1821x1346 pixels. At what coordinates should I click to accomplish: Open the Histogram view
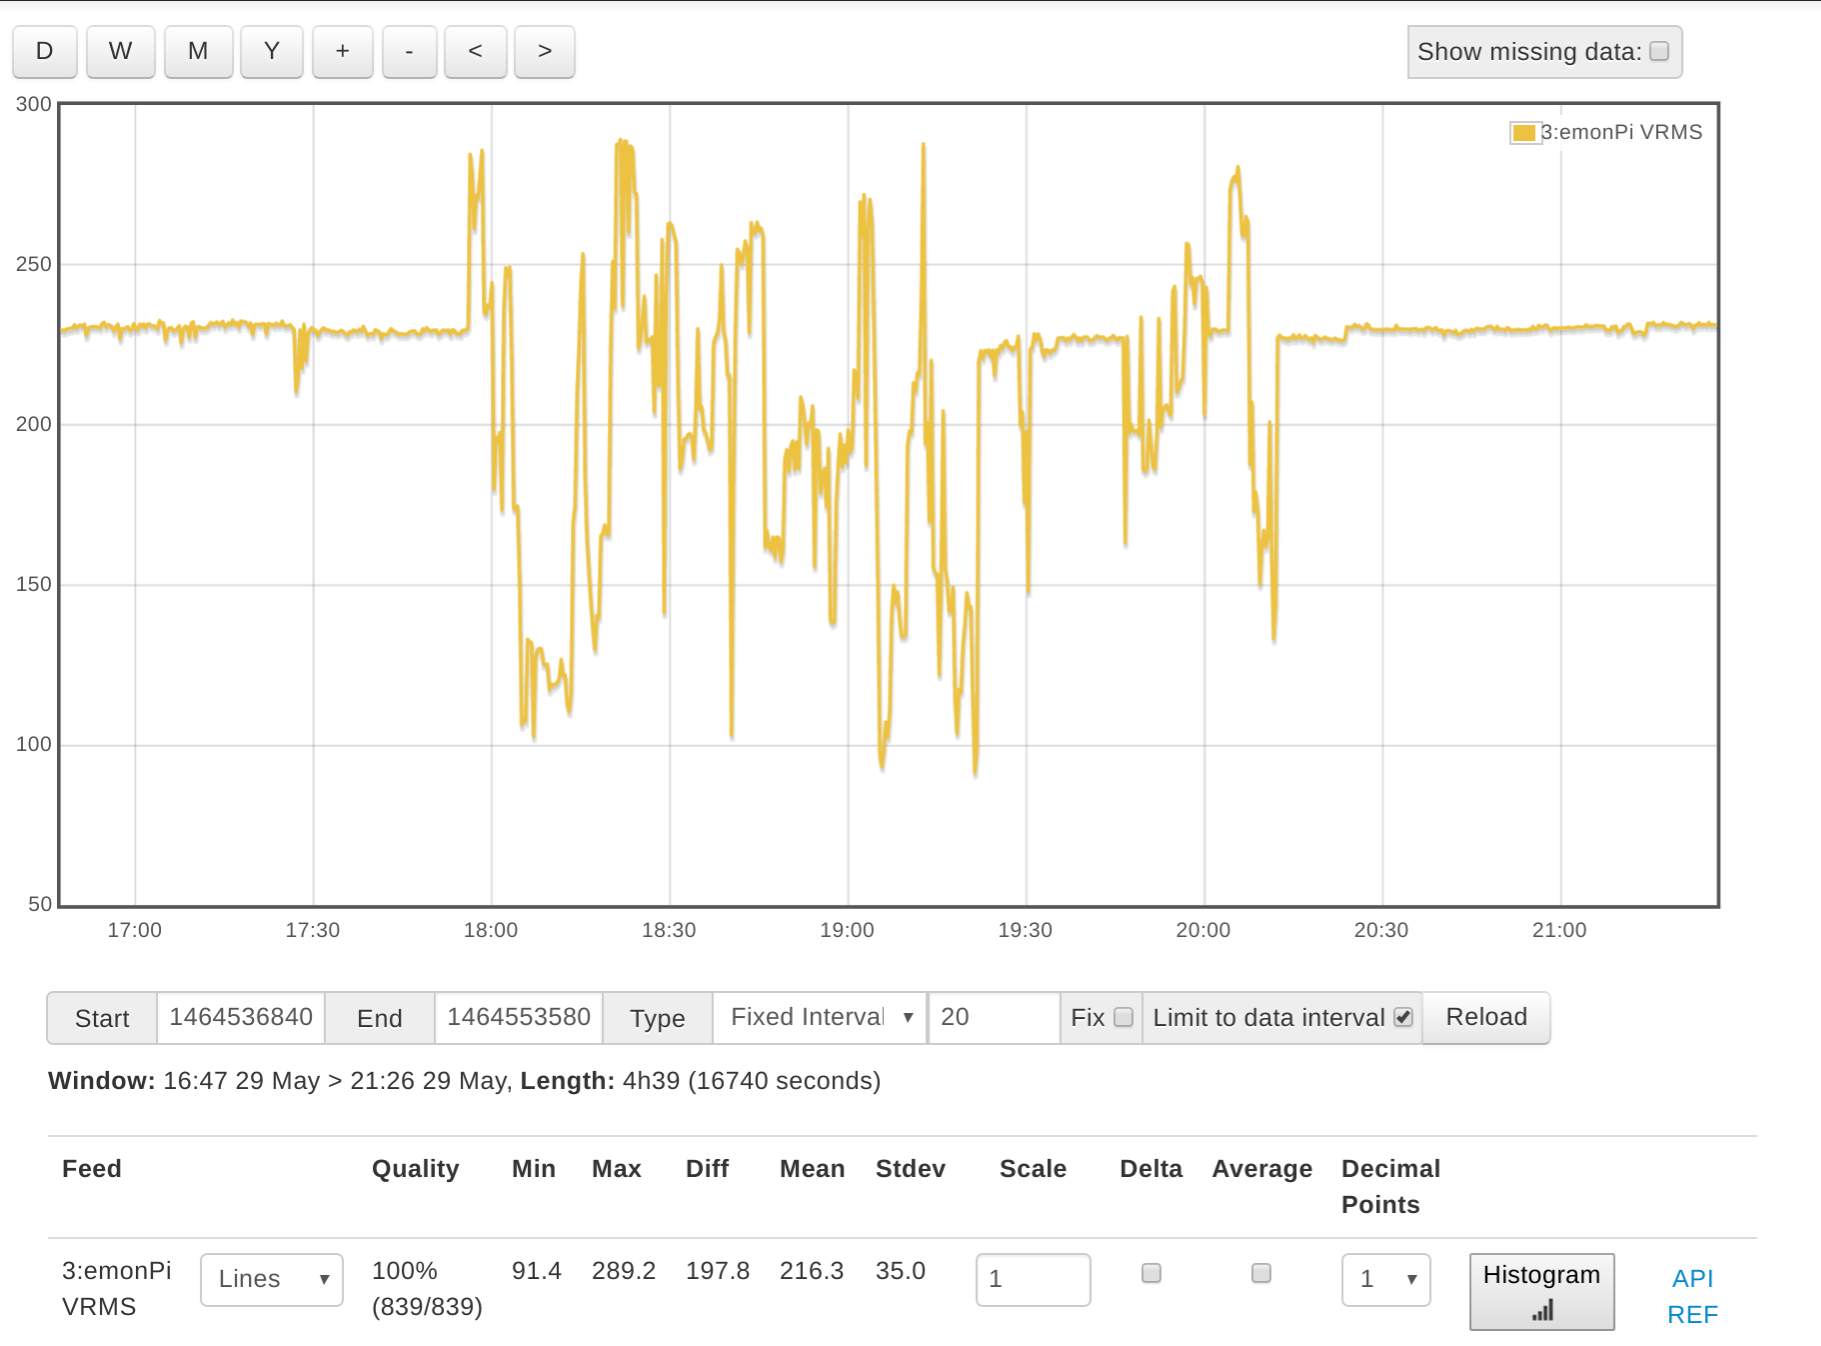tap(1542, 1292)
